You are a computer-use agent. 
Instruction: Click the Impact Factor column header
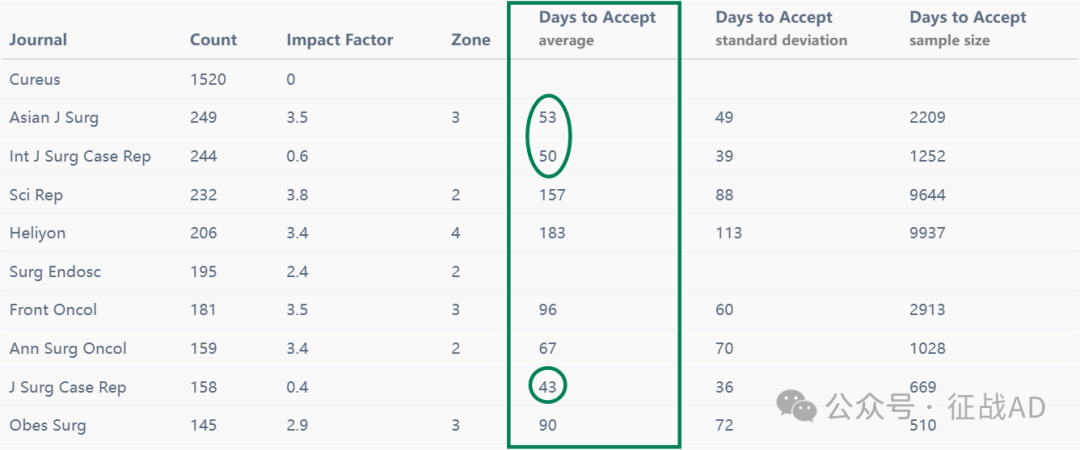[340, 40]
